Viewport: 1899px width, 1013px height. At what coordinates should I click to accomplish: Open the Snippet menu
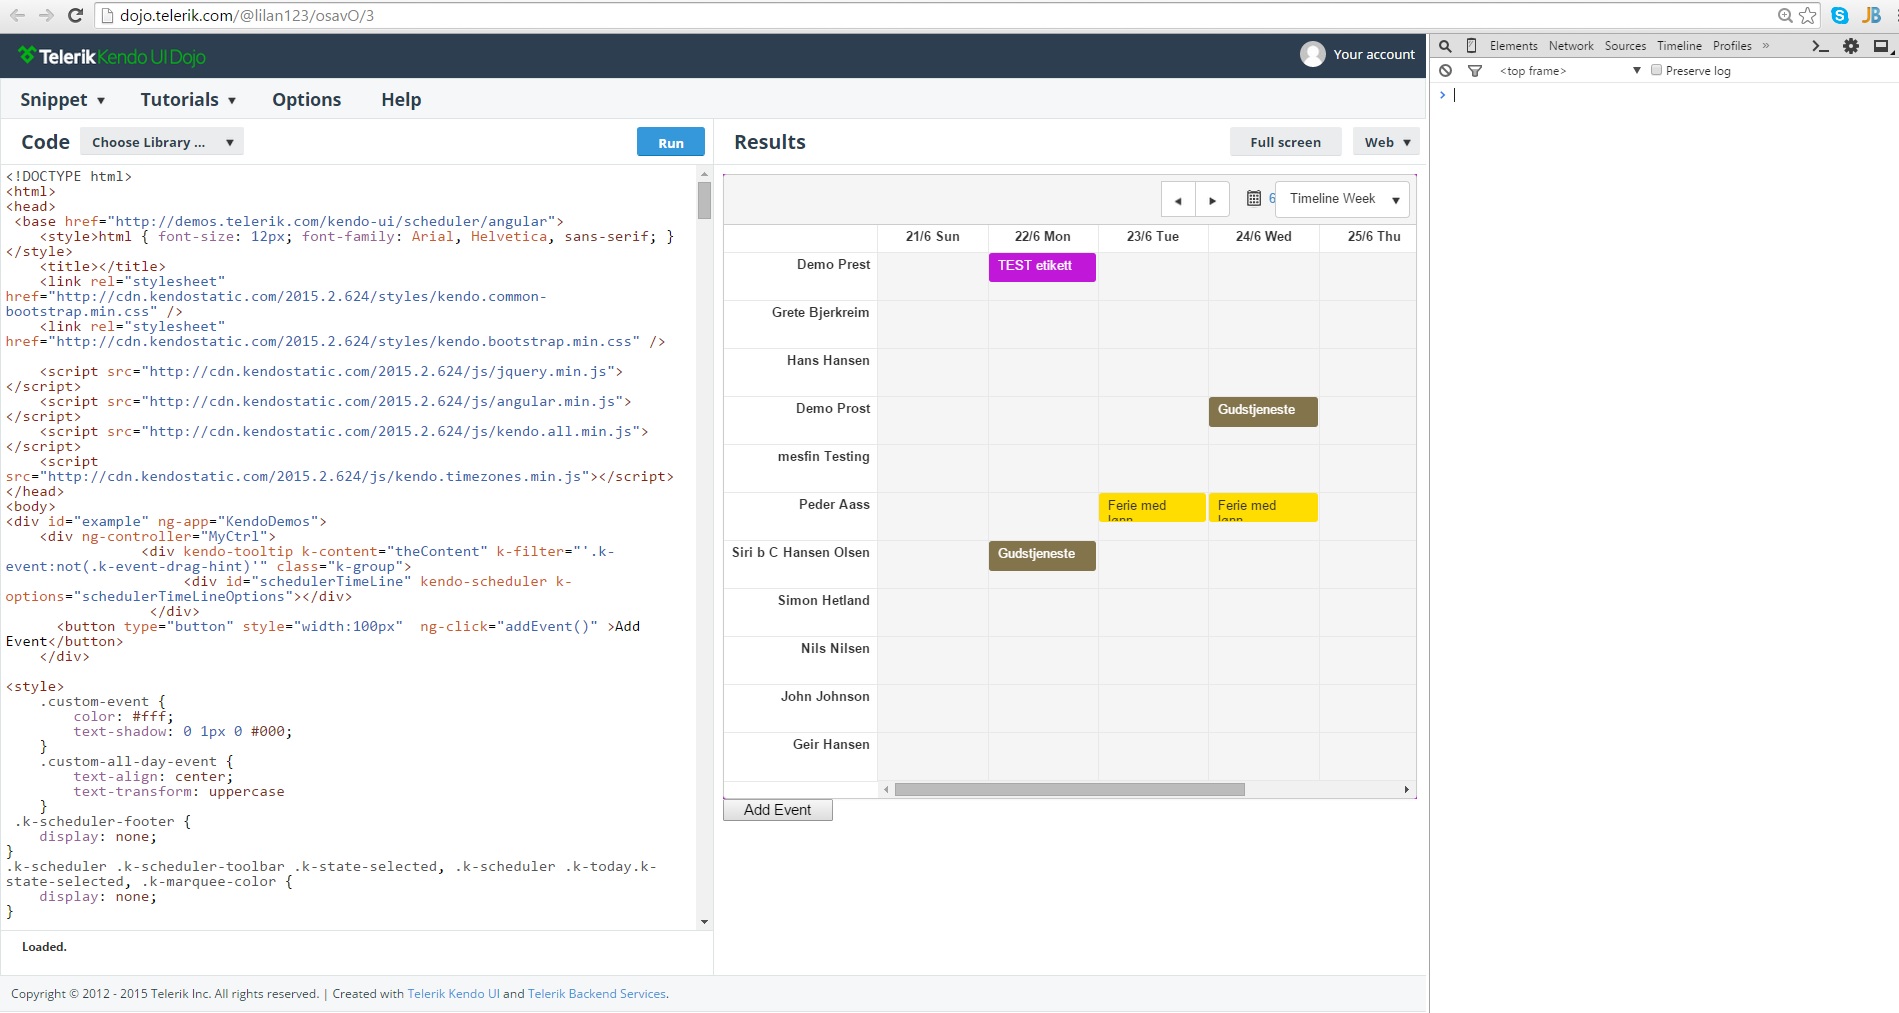pos(62,100)
